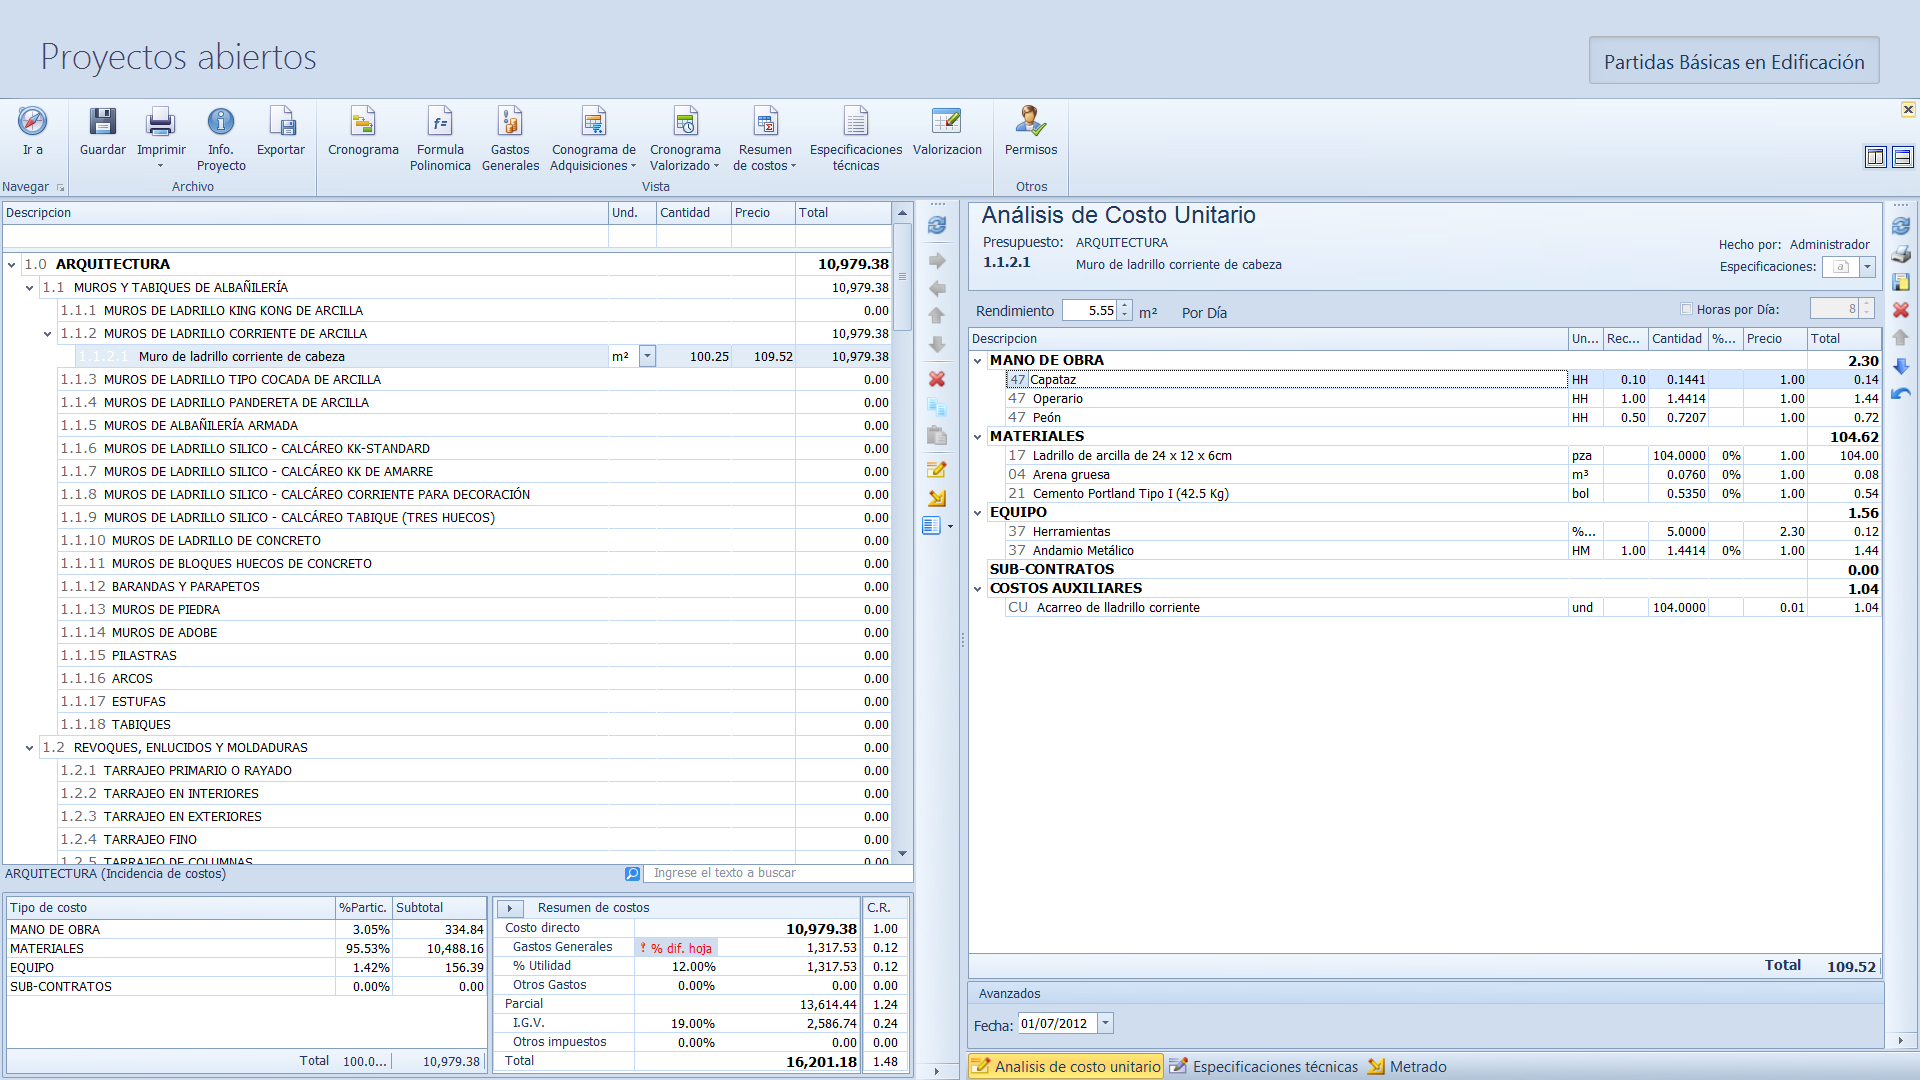Collapse the 1.2 REVOQUES tree node
1920x1080 pixels.
pyautogui.click(x=30, y=748)
